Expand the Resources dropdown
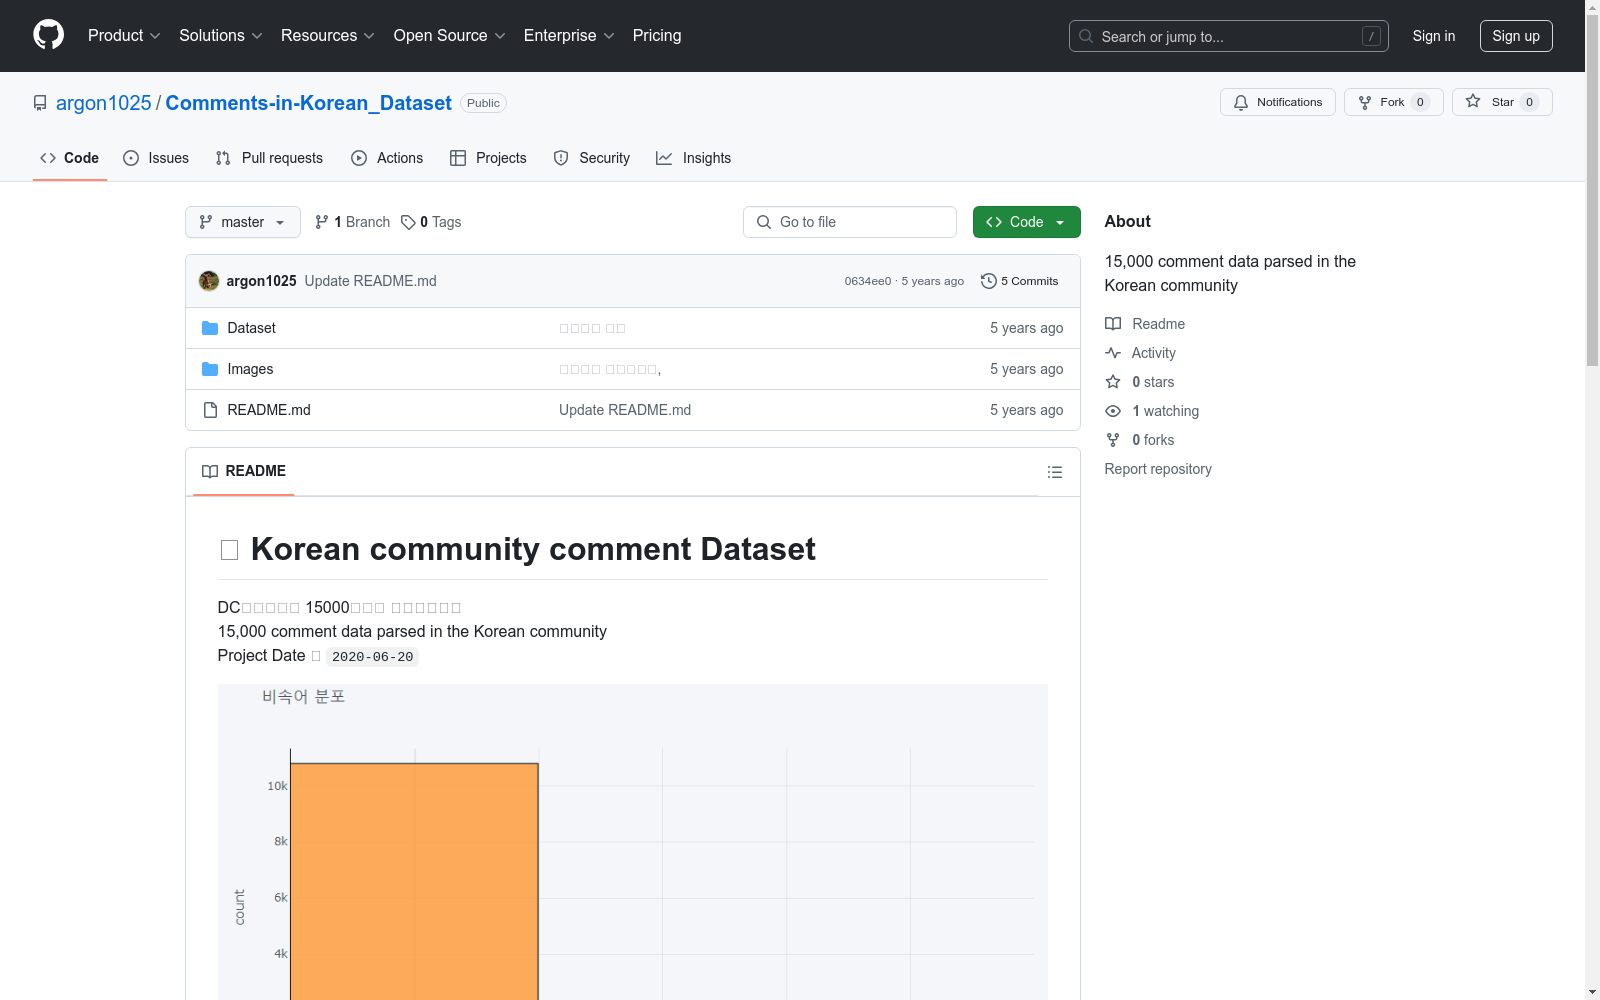Screen dimensions: 1600x1000 (328, 36)
